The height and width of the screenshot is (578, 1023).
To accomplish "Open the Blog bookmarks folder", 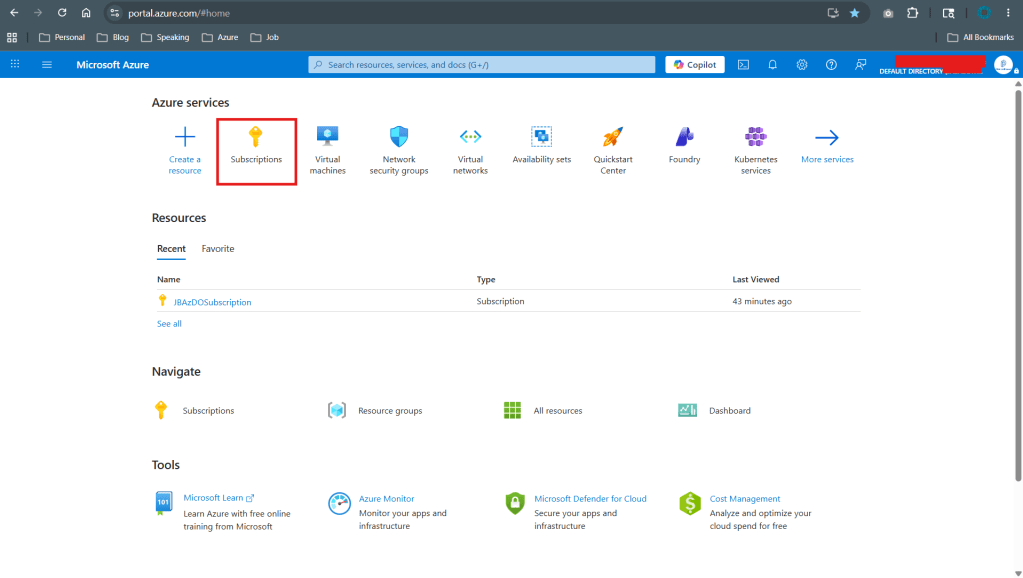I will point(113,37).
